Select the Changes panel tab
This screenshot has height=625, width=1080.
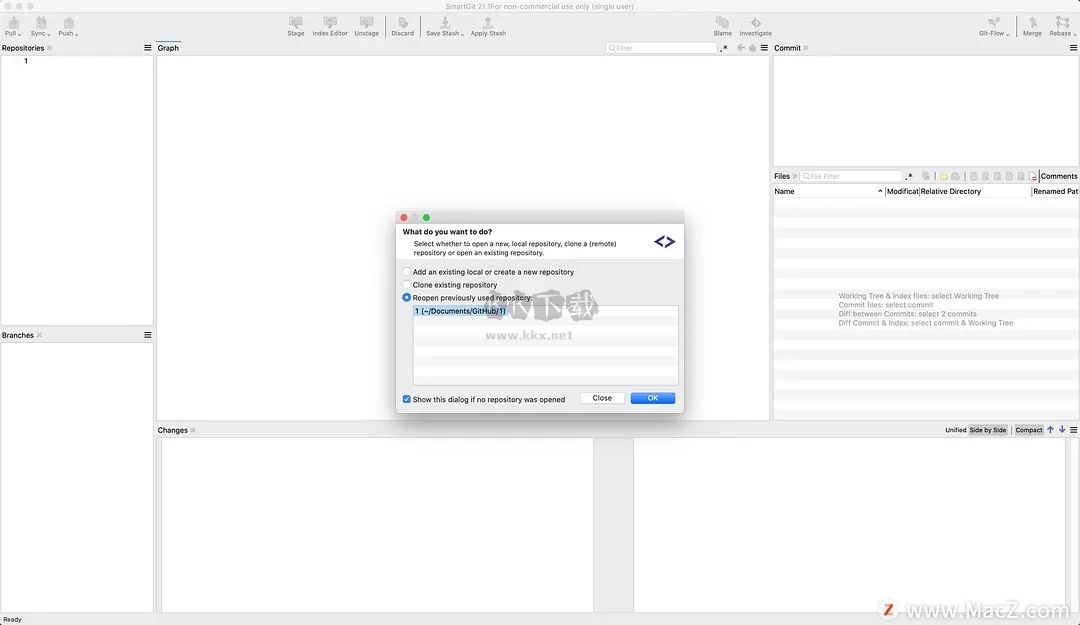(x=172, y=430)
